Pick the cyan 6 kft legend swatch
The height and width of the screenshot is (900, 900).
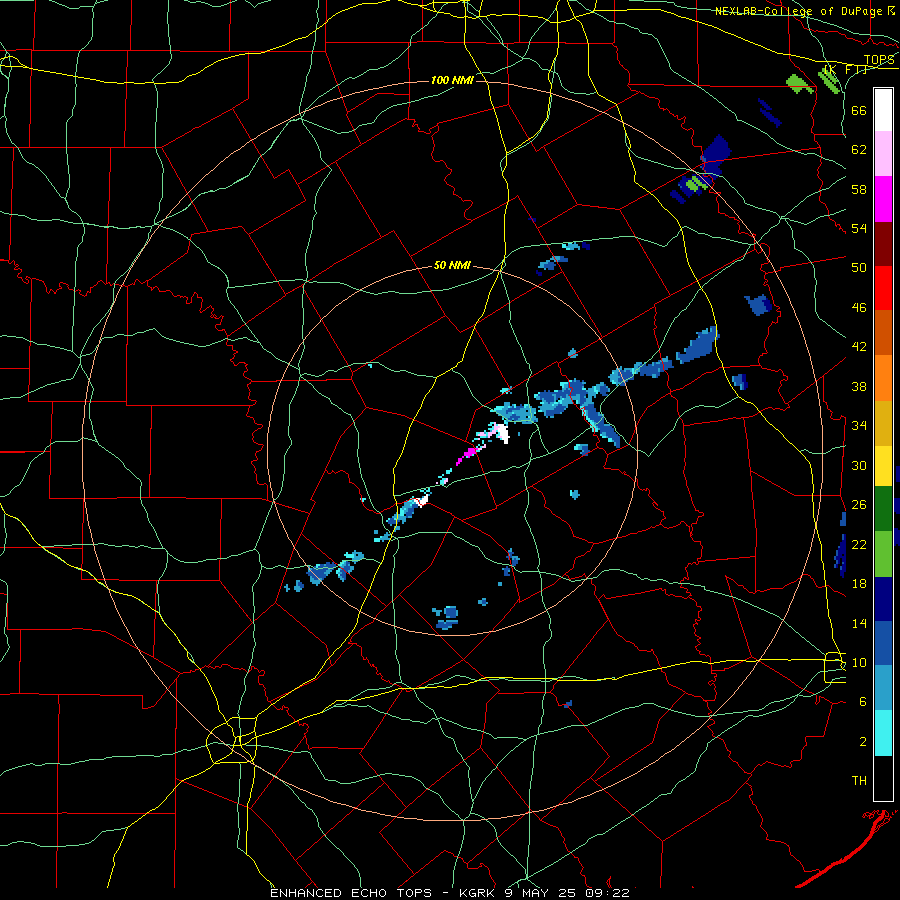(883, 733)
